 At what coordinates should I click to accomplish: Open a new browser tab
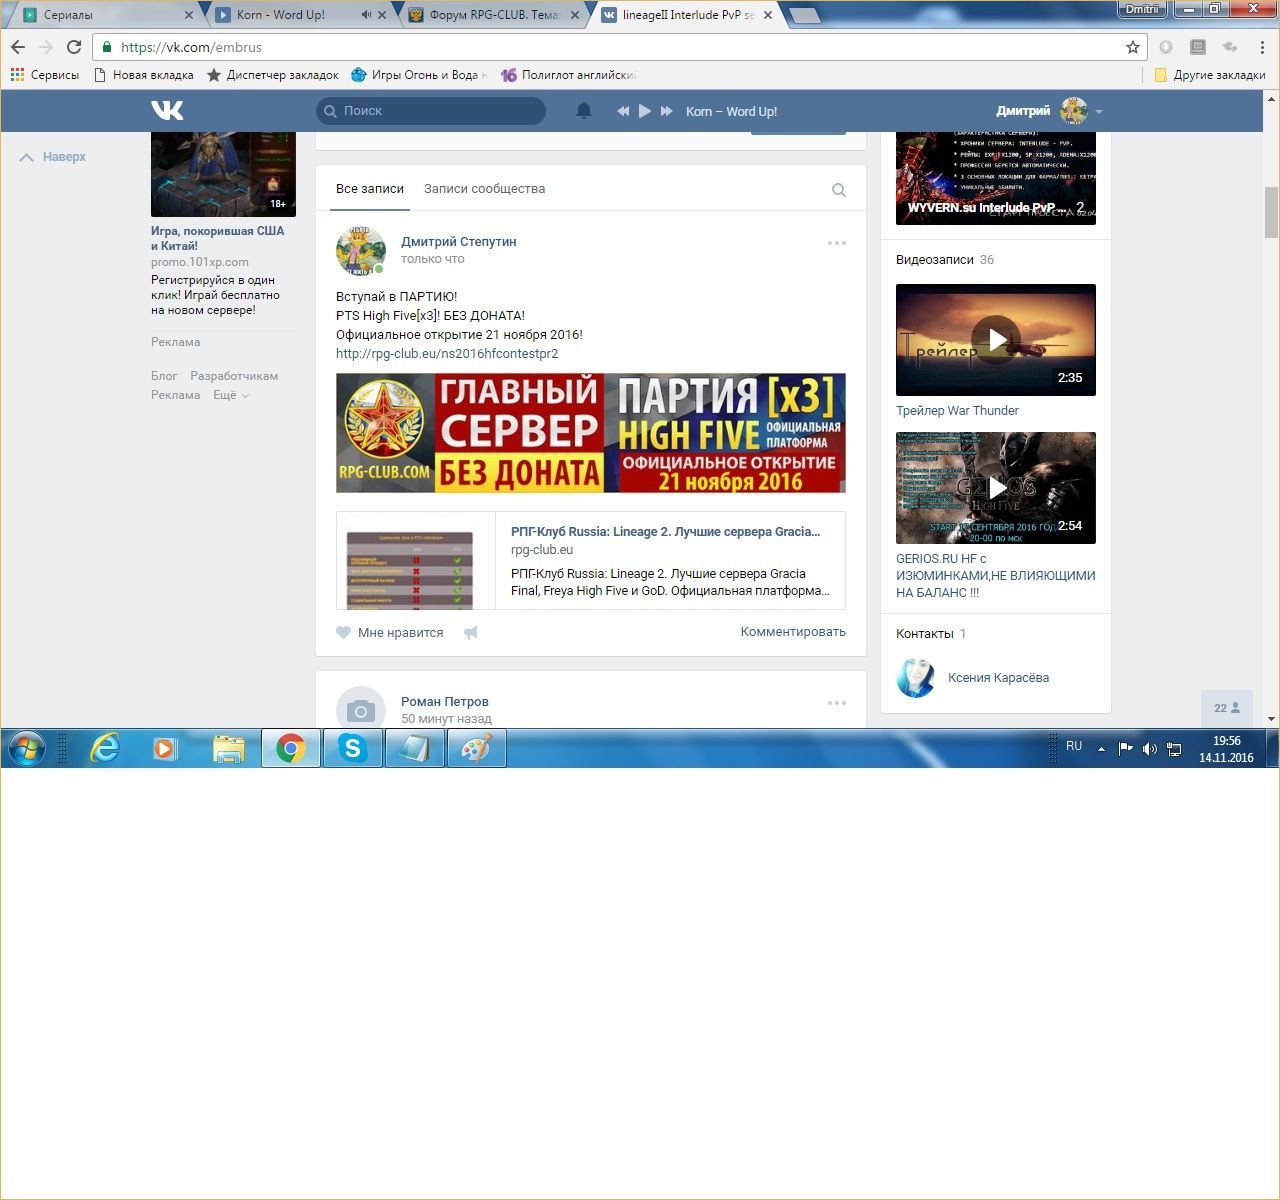[803, 15]
